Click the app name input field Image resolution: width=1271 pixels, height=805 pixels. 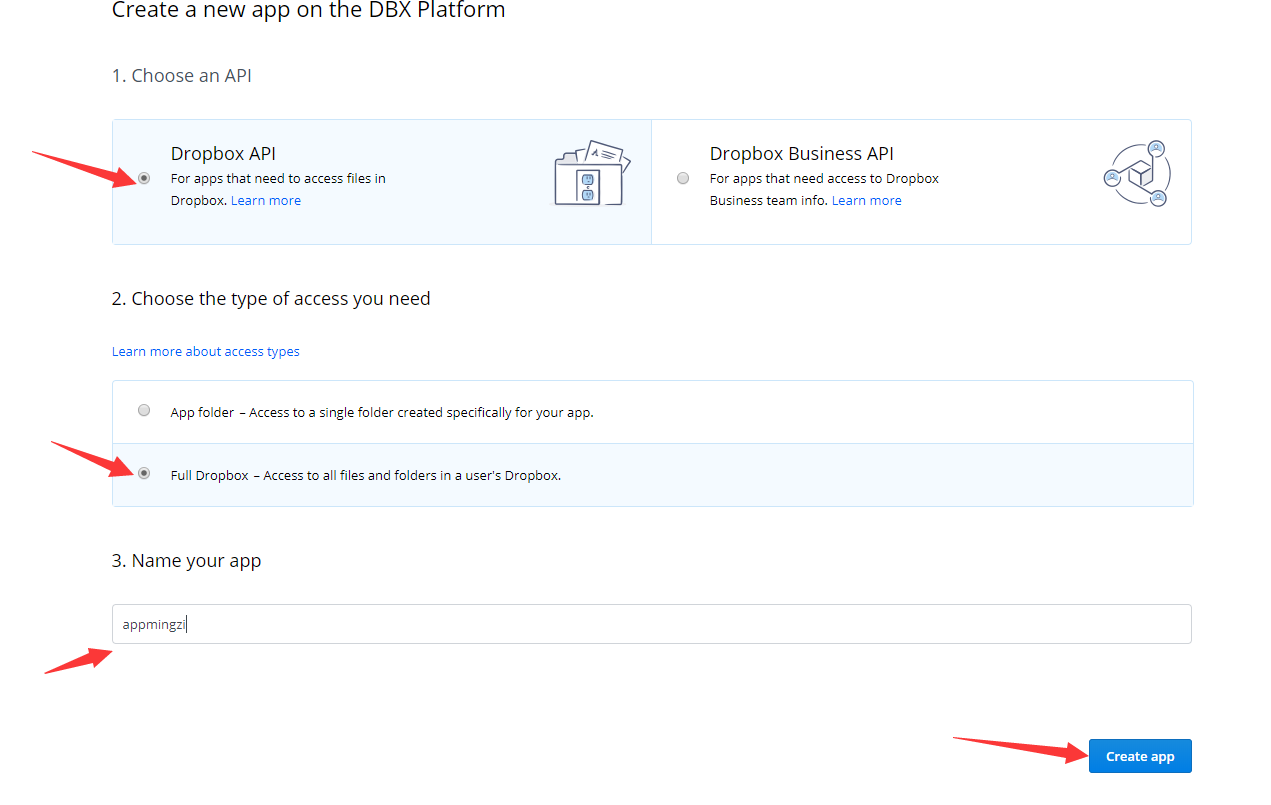point(652,624)
